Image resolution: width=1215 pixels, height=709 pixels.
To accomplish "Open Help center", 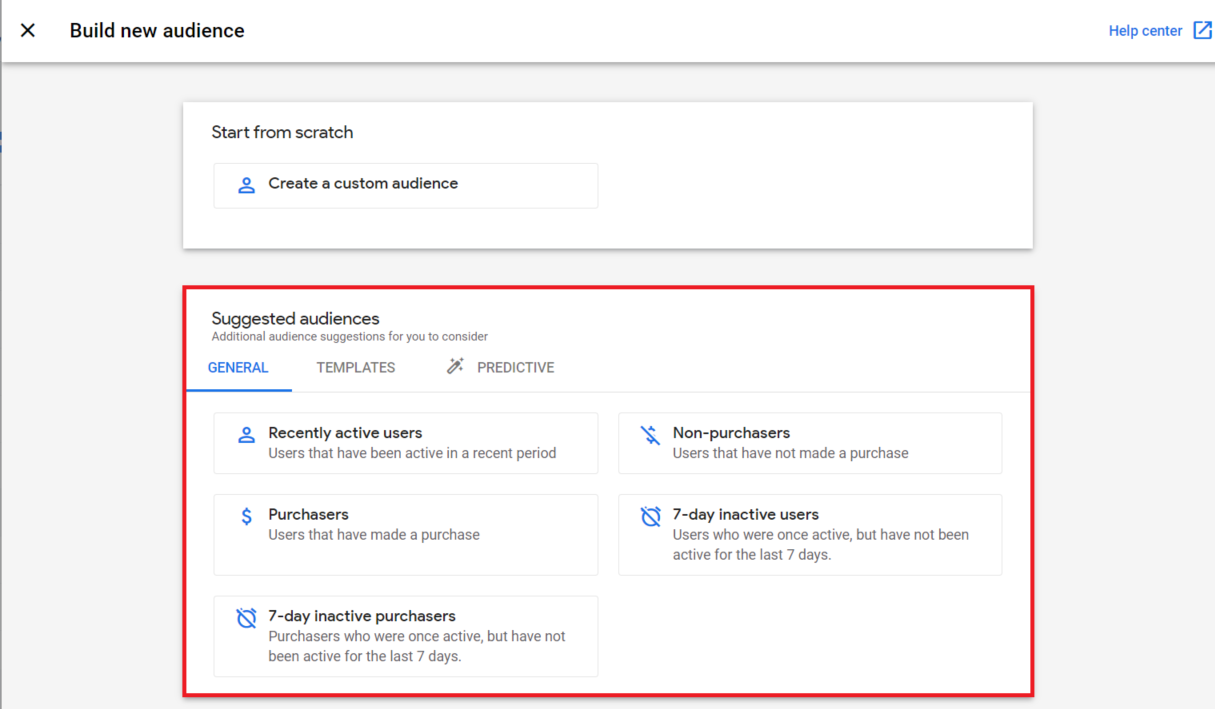I will (1144, 30).
